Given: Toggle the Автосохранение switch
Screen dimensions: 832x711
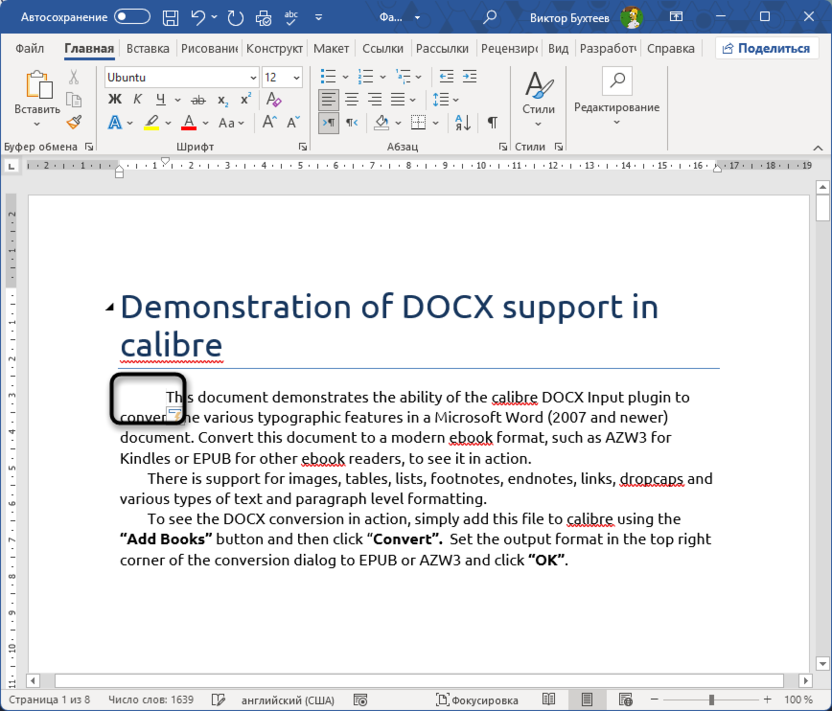Looking at the screenshot, I should click(x=132, y=17).
